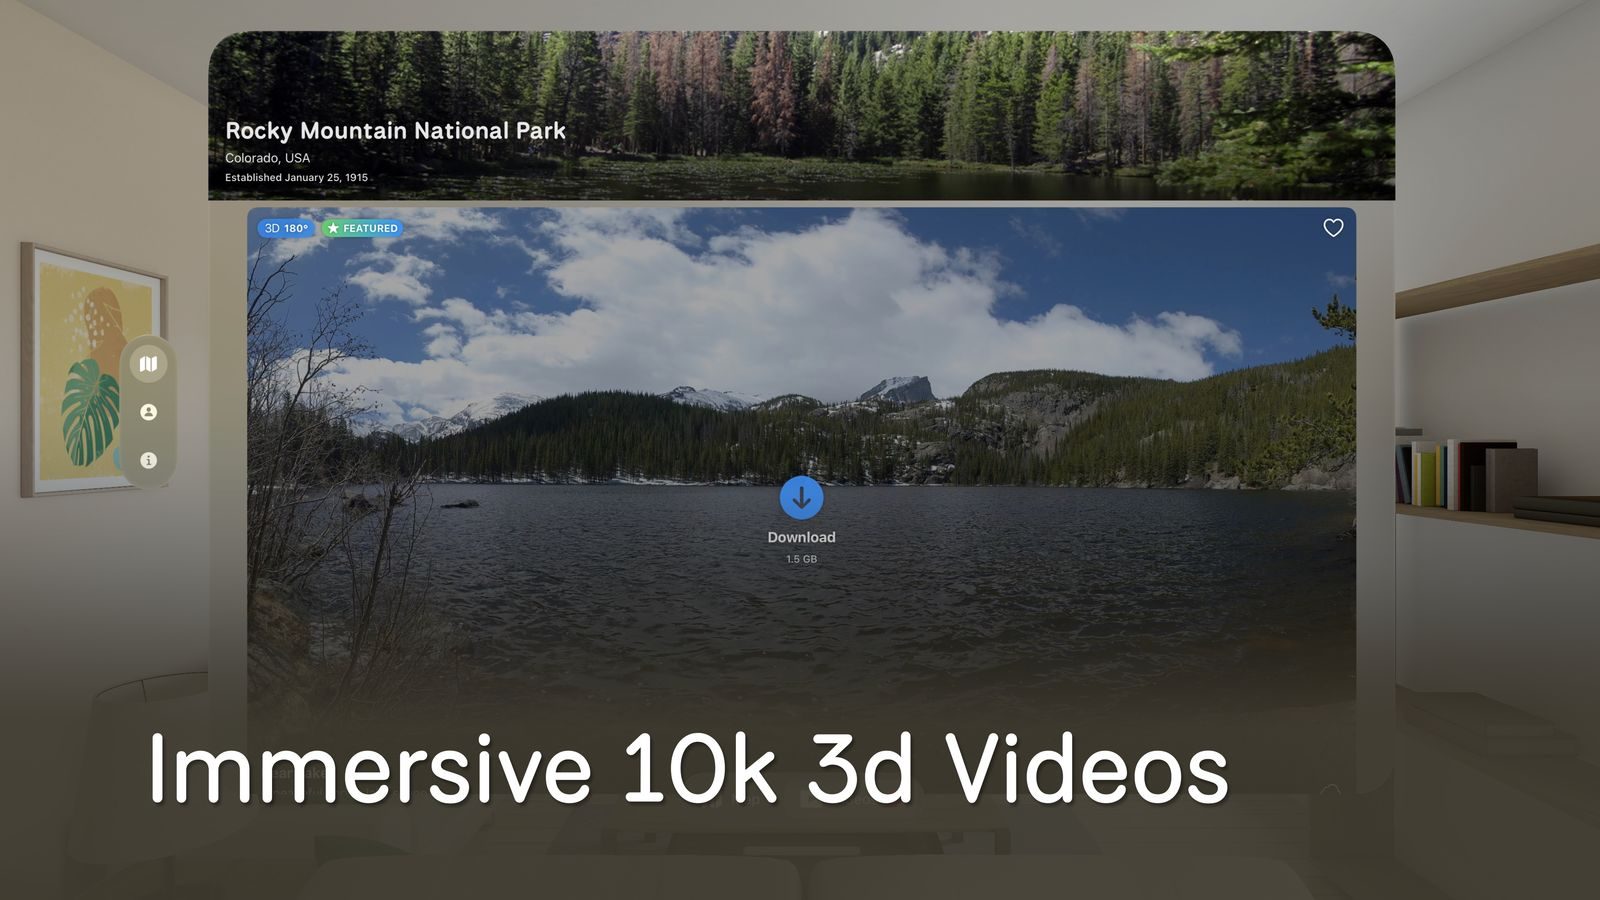Click the 1.5 GB file size text
Image resolution: width=1600 pixels, height=900 pixels.
coord(801,559)
